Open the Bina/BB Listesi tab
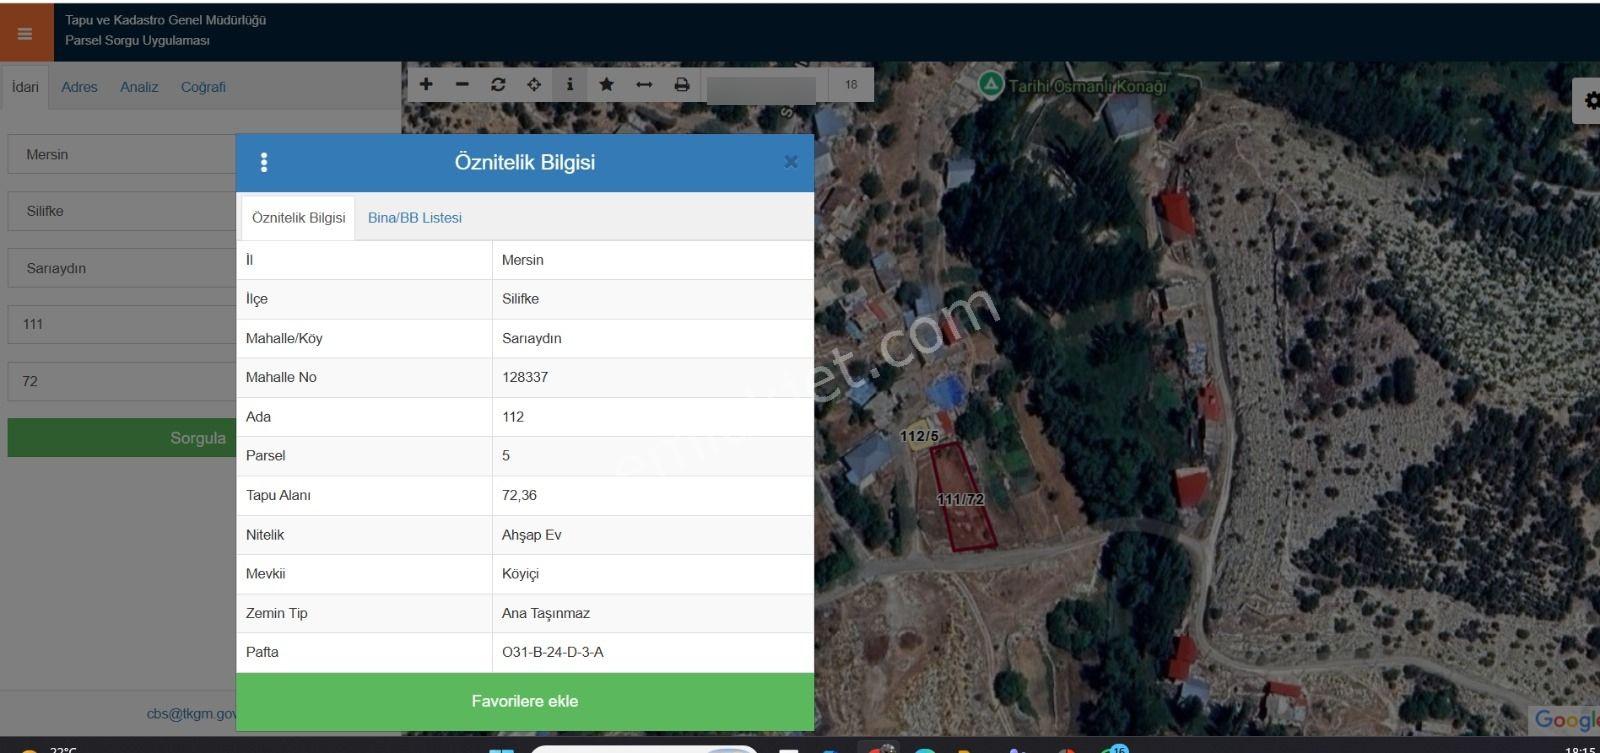The width and height of the screenshot is (1600, 753). point(415,218)
